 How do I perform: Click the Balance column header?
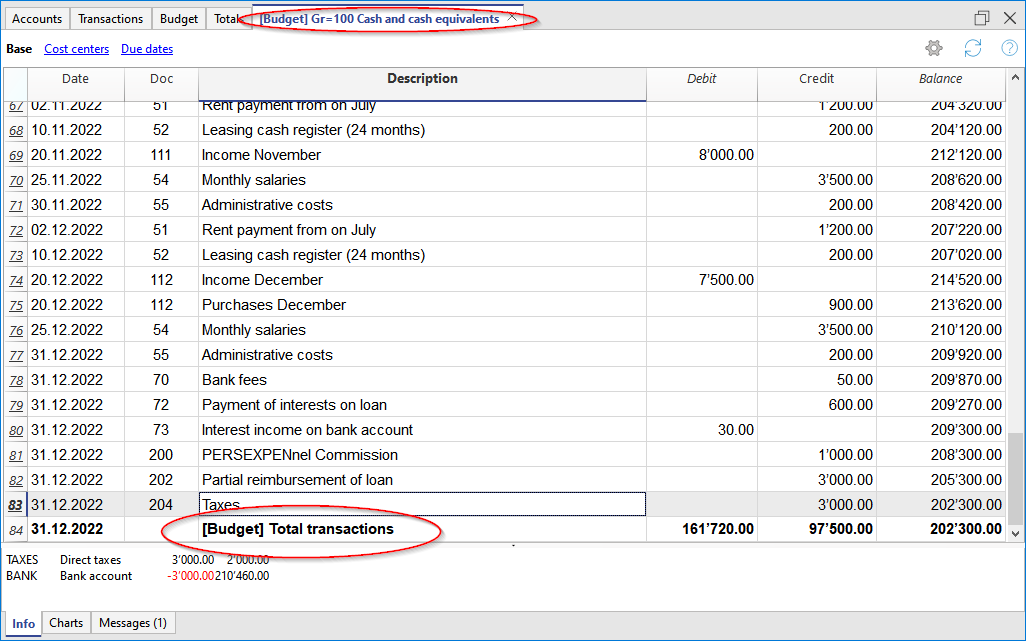click(940, 79)
